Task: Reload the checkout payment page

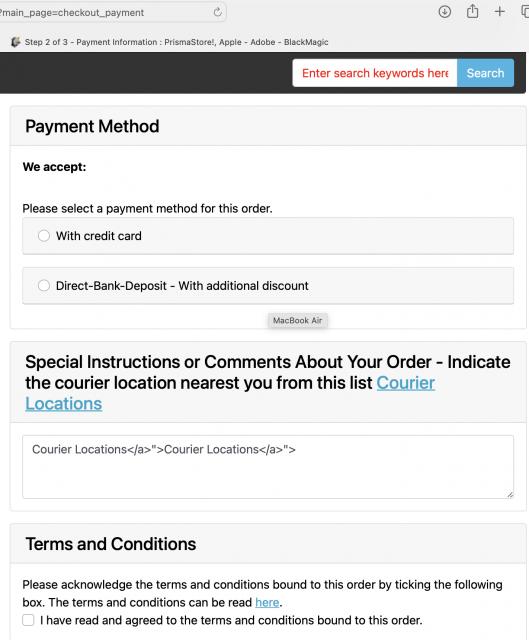Action: coord(218,12)
